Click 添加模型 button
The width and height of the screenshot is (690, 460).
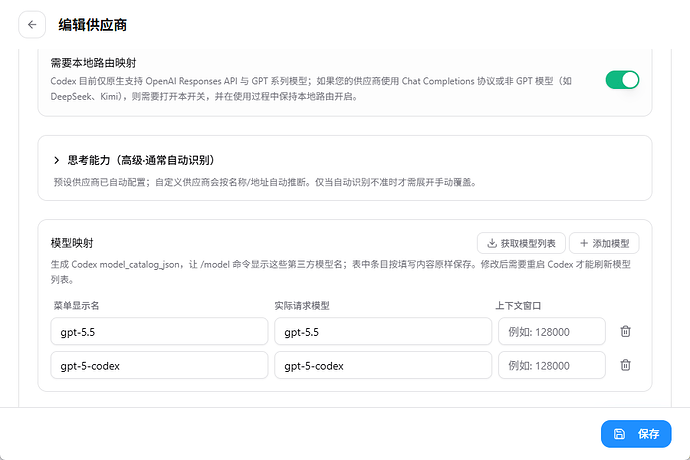click(604, 243)
